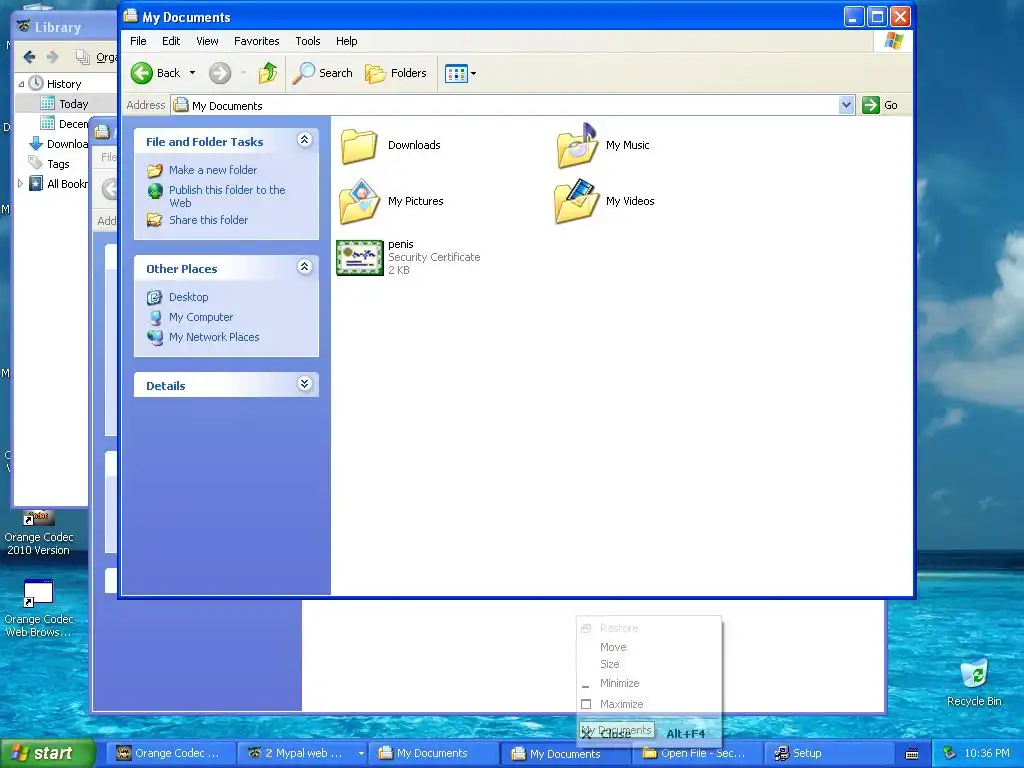
Task: Choose Move in the context menu
Action: 648,647
